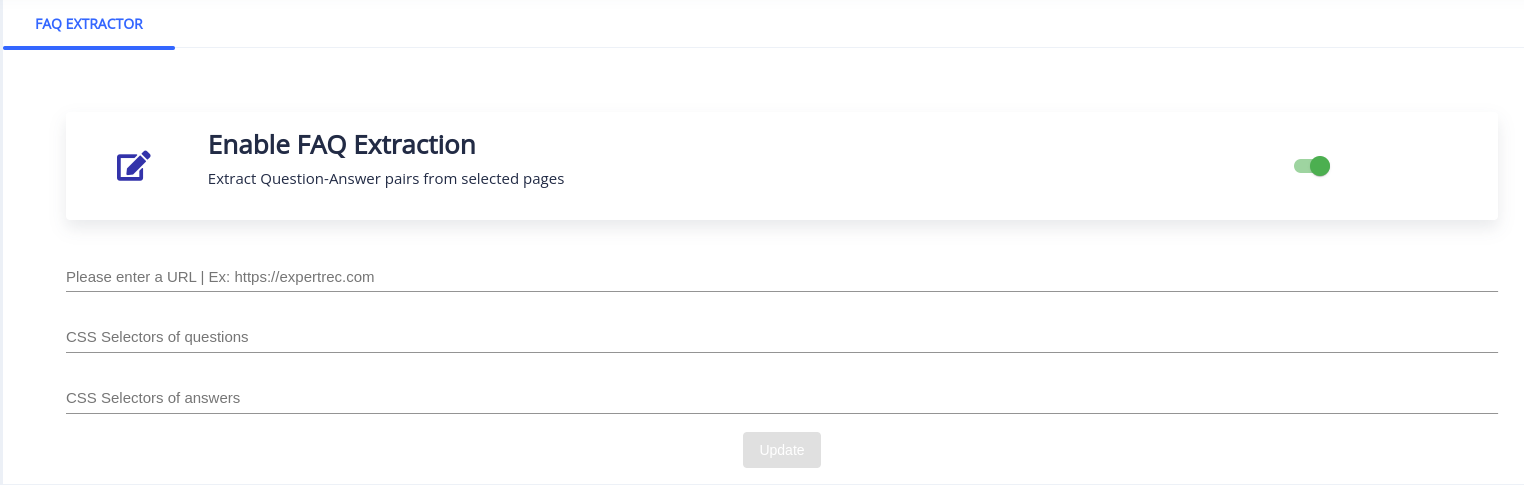
Task: Submit the form with the Update button
Action: (781, 450)
